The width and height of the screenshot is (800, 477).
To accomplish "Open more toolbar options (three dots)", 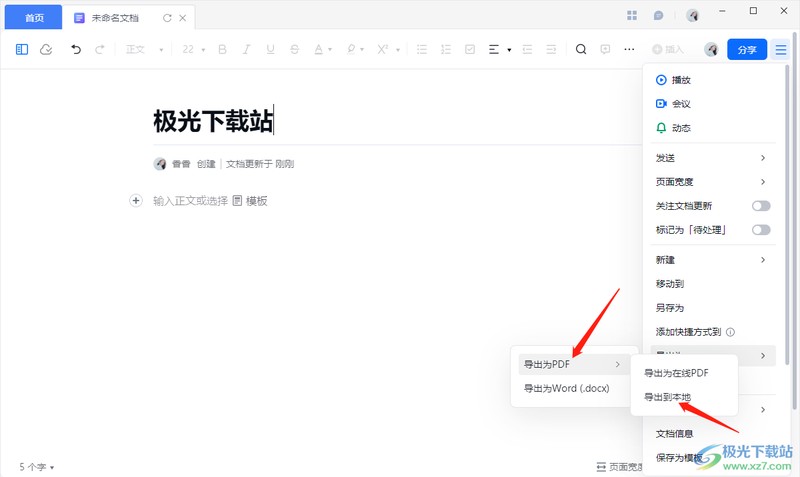I will (x=629, y=49).
